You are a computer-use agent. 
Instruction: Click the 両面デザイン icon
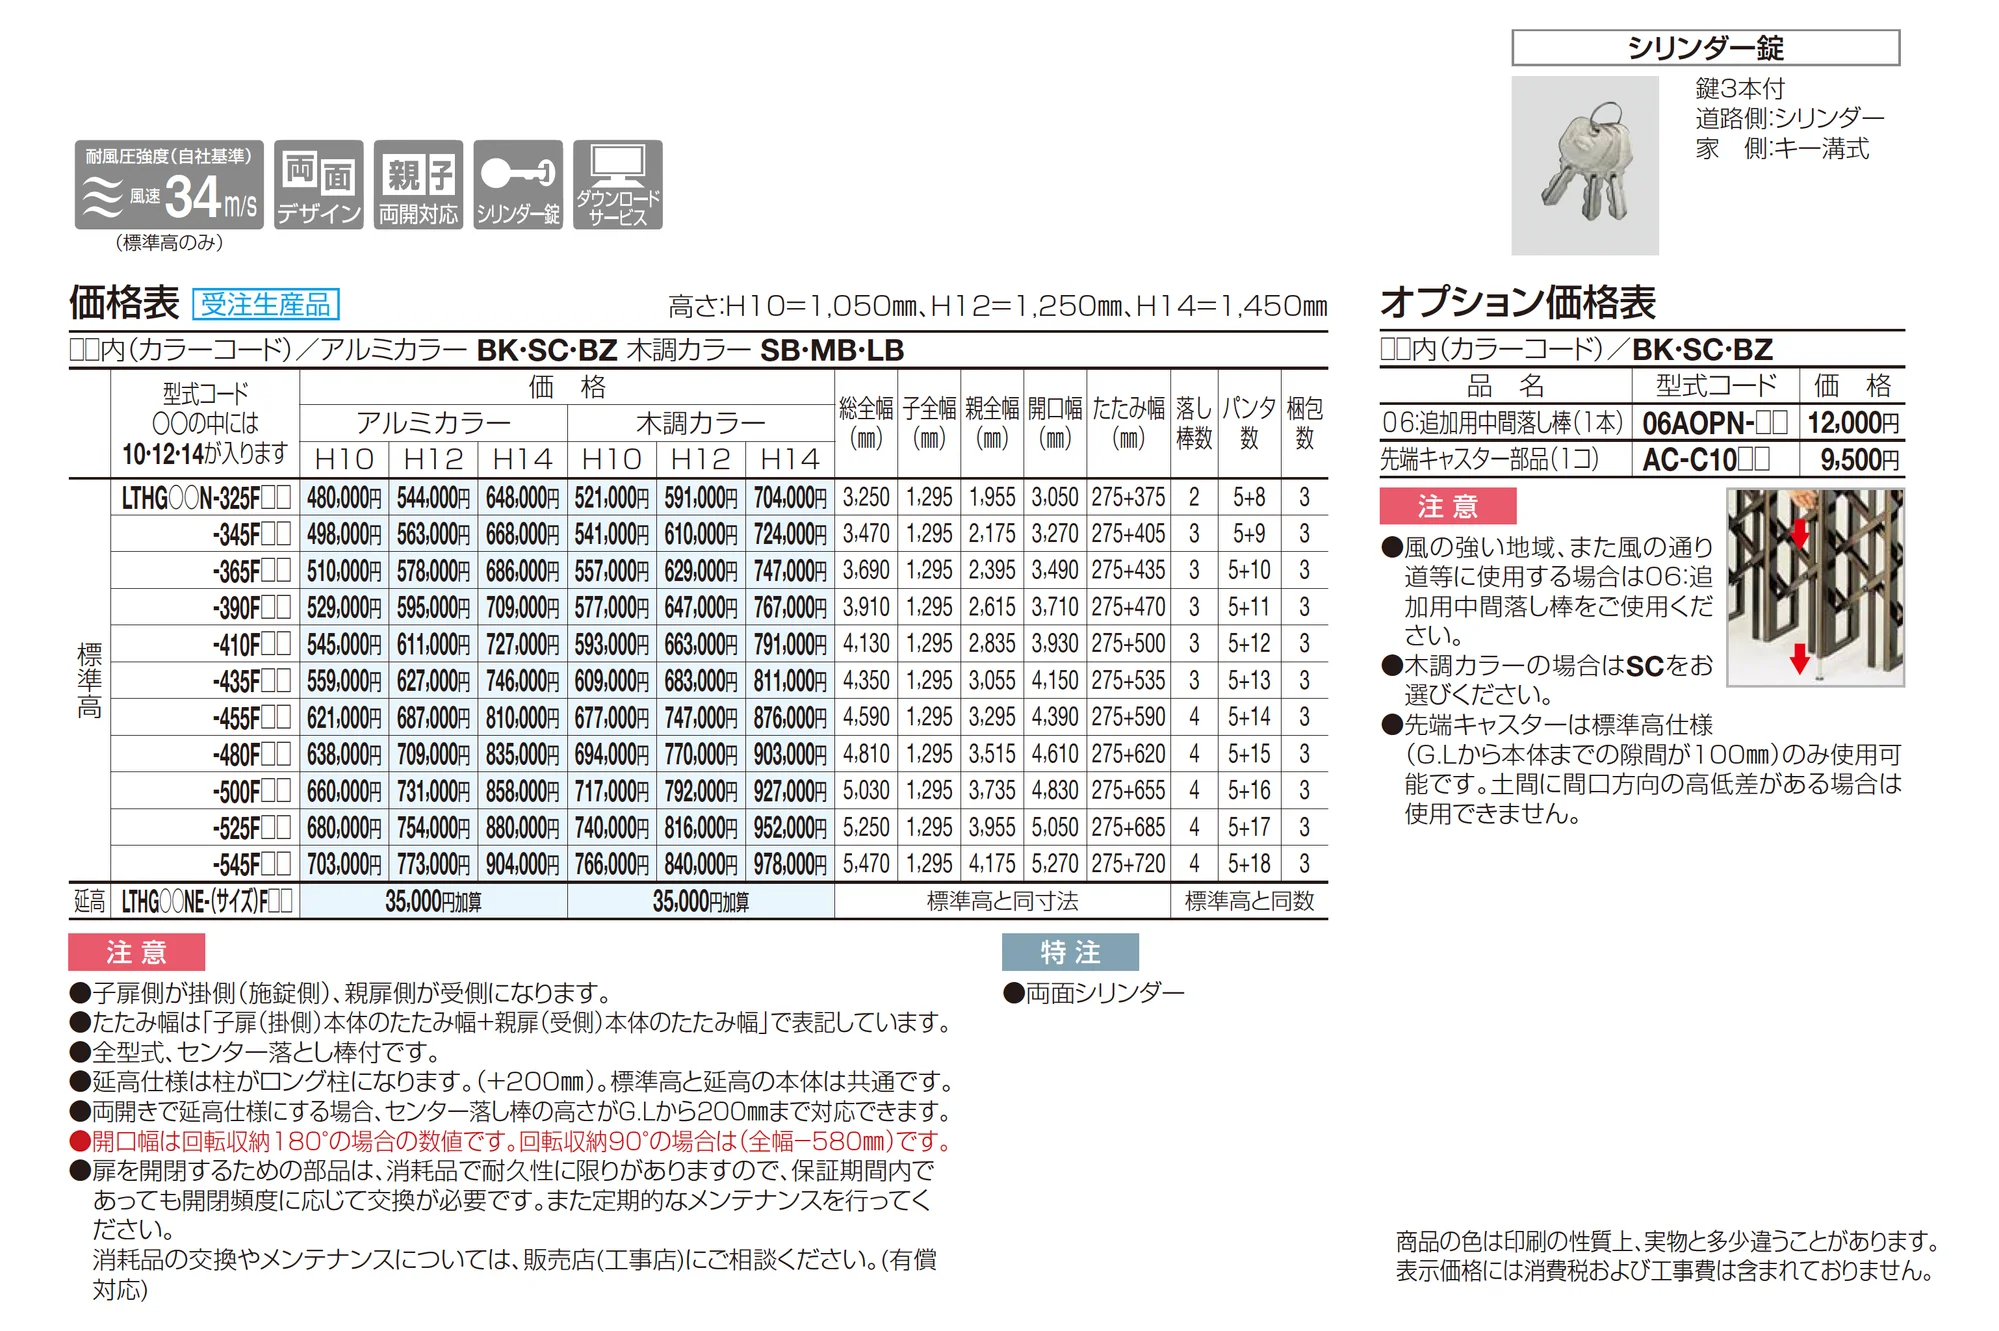[319, 185]
